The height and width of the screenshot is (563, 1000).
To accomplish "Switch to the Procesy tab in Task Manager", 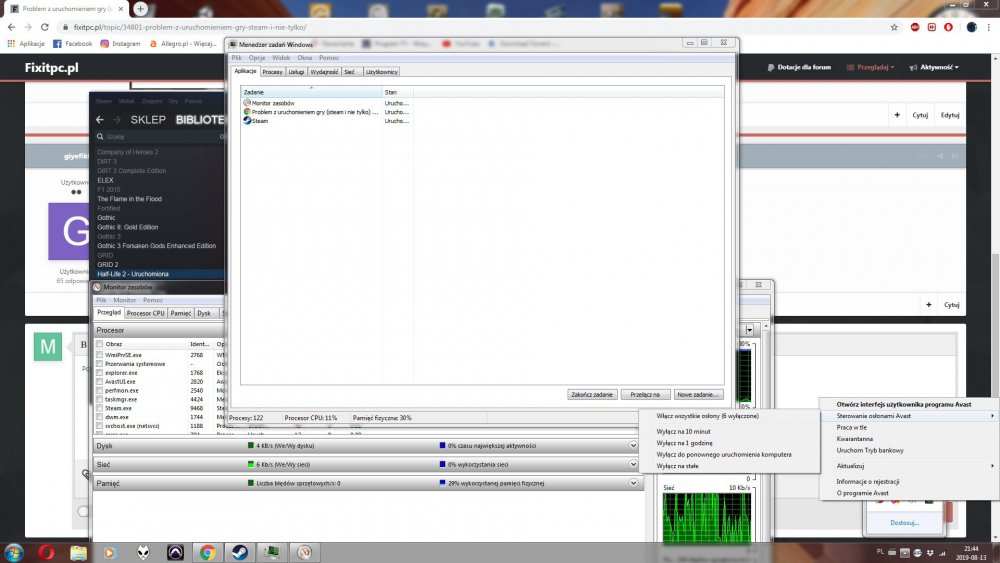I will point(272,72).
